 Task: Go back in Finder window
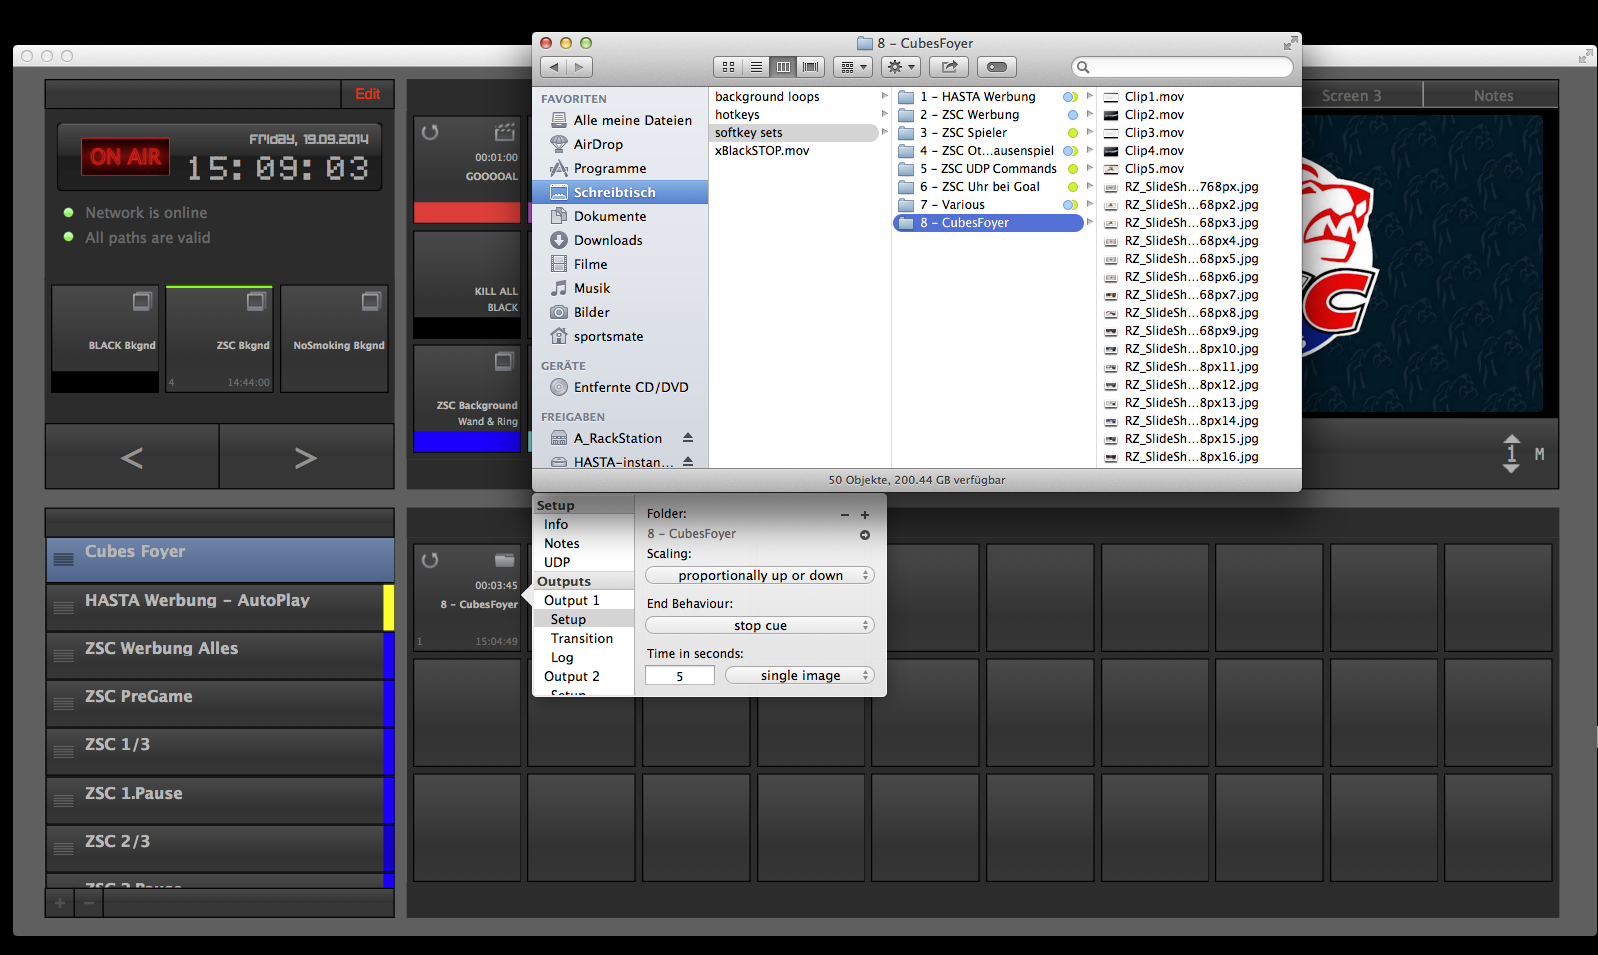coord(553,67)
